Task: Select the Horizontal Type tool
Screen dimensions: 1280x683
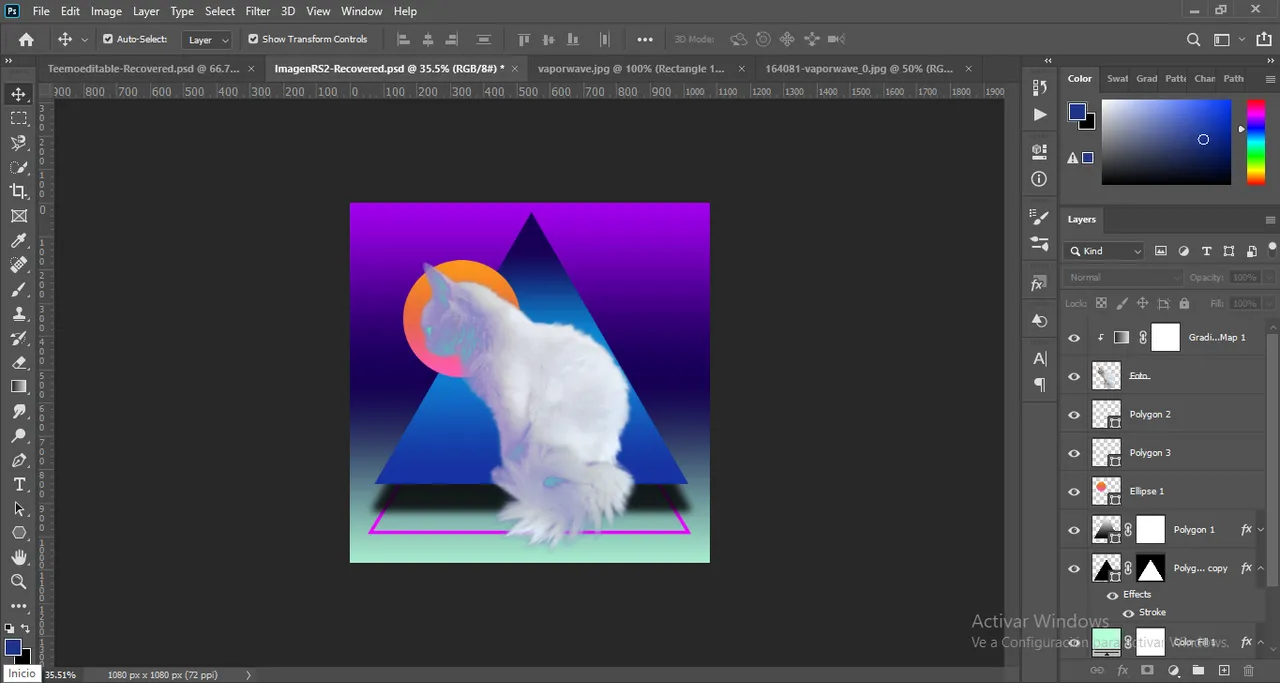Action: (x=19, y=484)
